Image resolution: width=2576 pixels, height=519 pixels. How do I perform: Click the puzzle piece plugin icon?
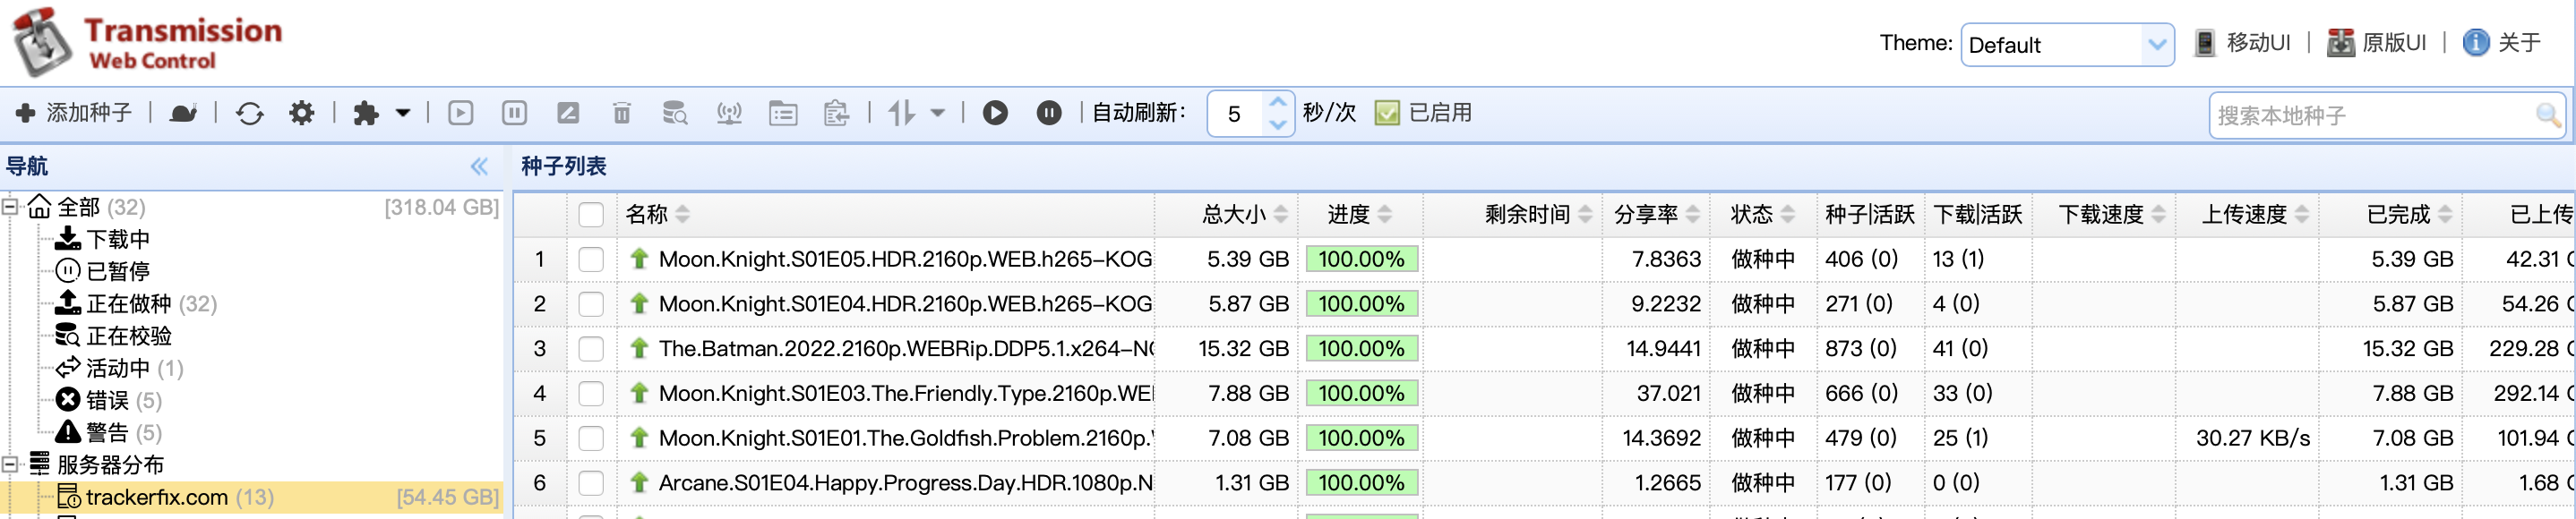tap(366, 113)
